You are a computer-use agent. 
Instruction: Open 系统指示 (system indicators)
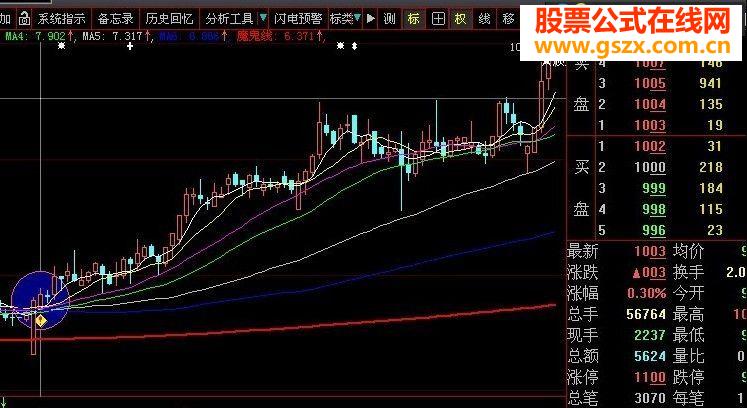click(x=62, y=19)
